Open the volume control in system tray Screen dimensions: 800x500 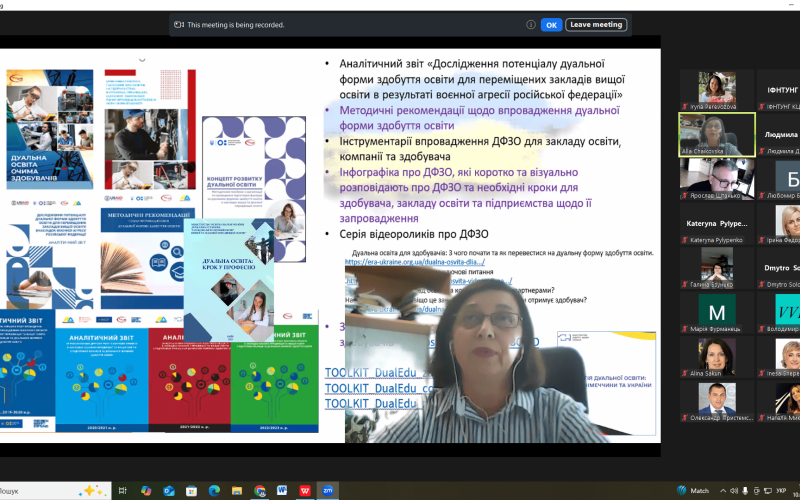click(734, 491)
